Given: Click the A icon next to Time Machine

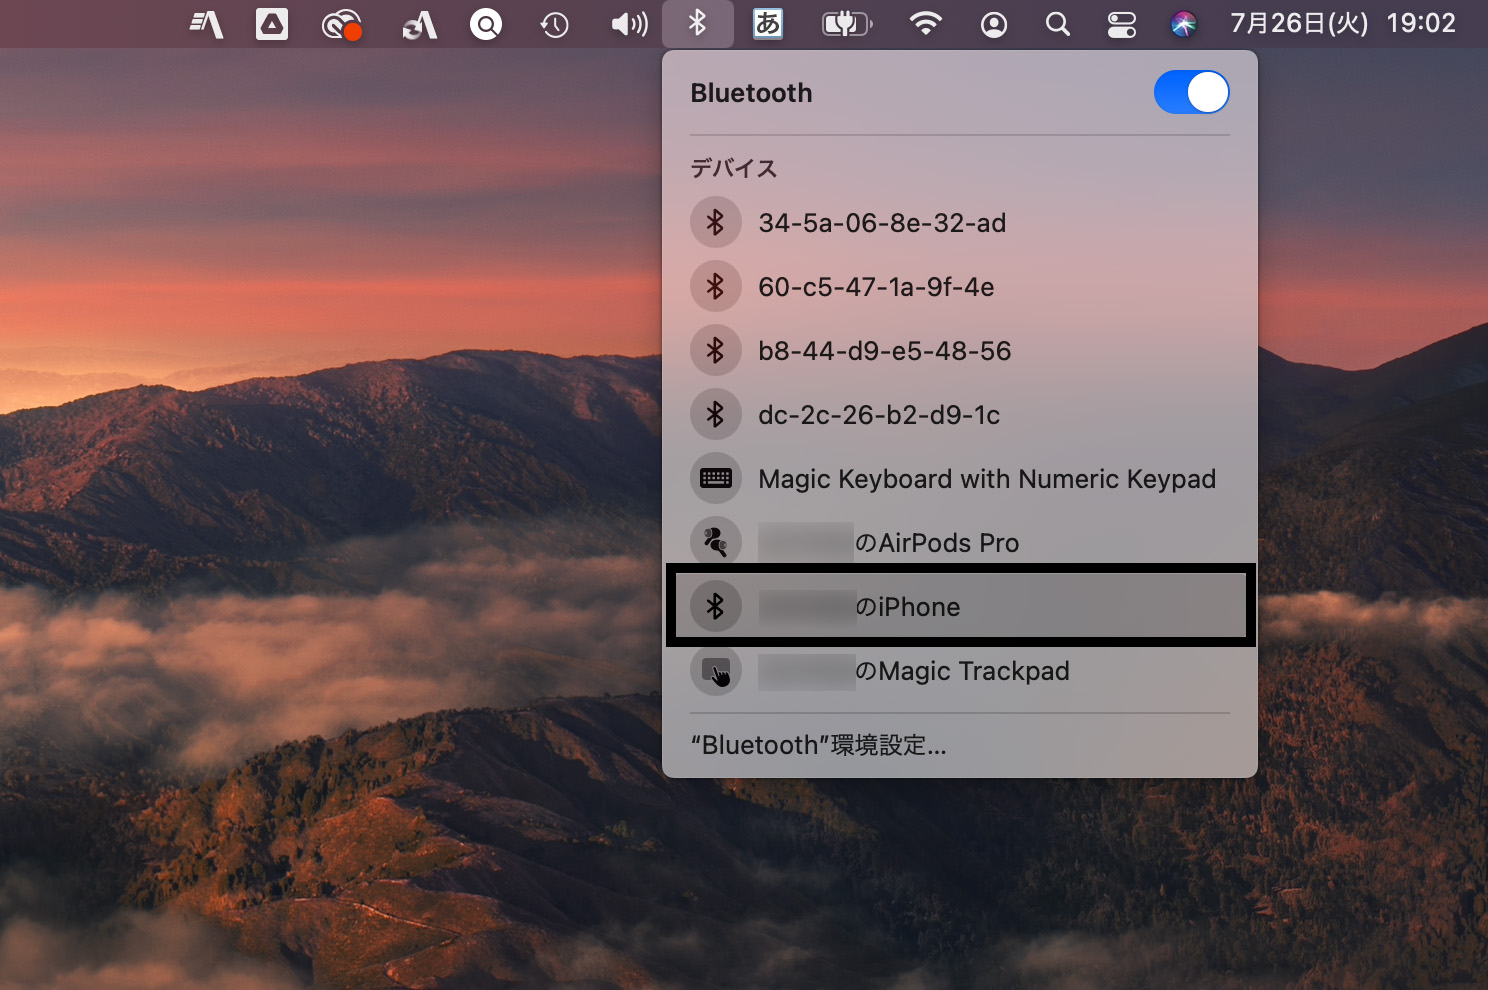Looking at the screenshot, I should coord(419,24).
